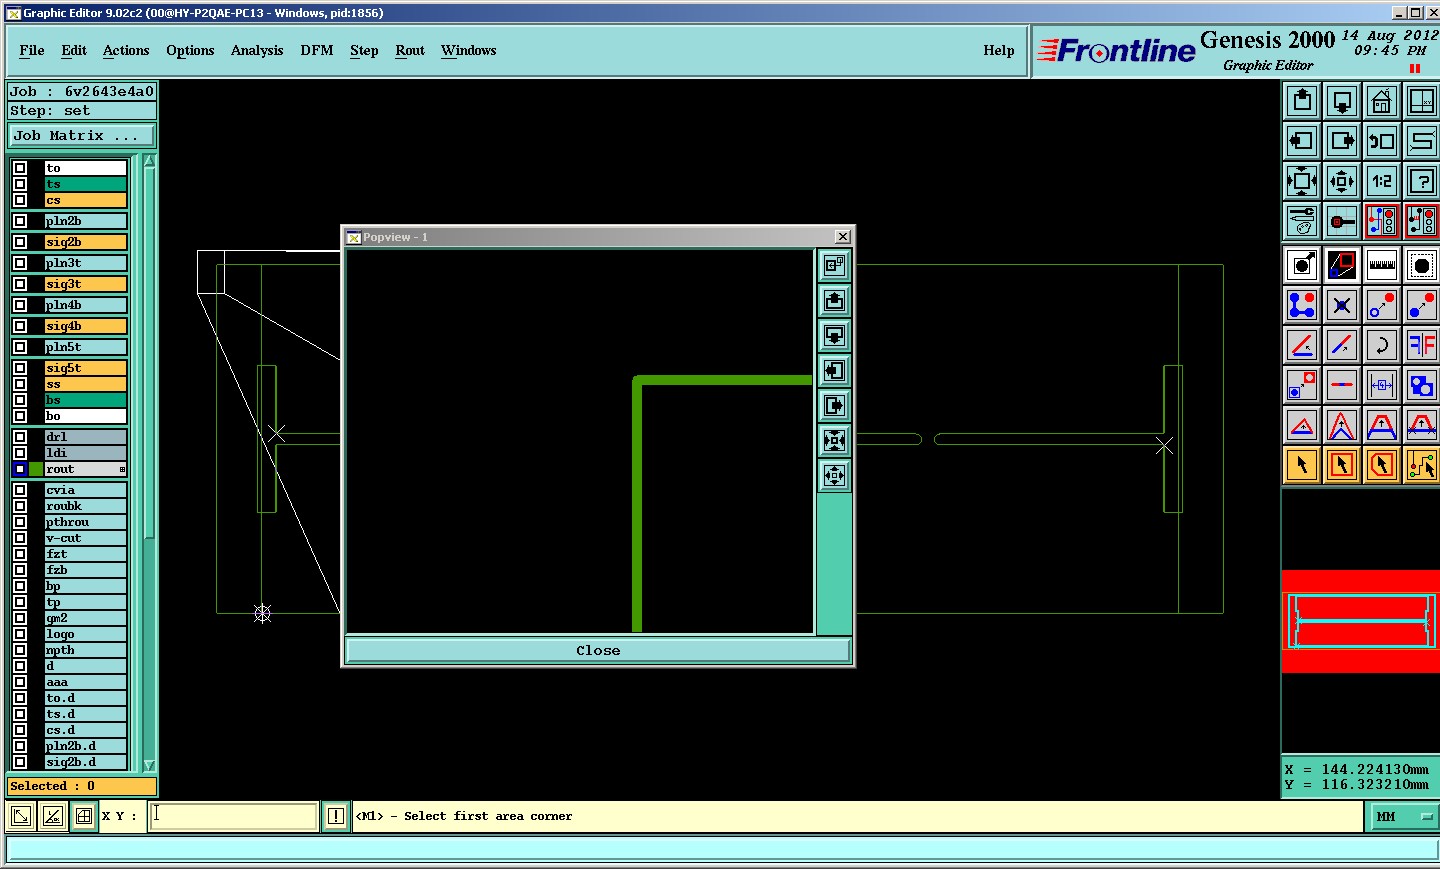Toggle the 'rout' layer checkbox

[20, 469]
